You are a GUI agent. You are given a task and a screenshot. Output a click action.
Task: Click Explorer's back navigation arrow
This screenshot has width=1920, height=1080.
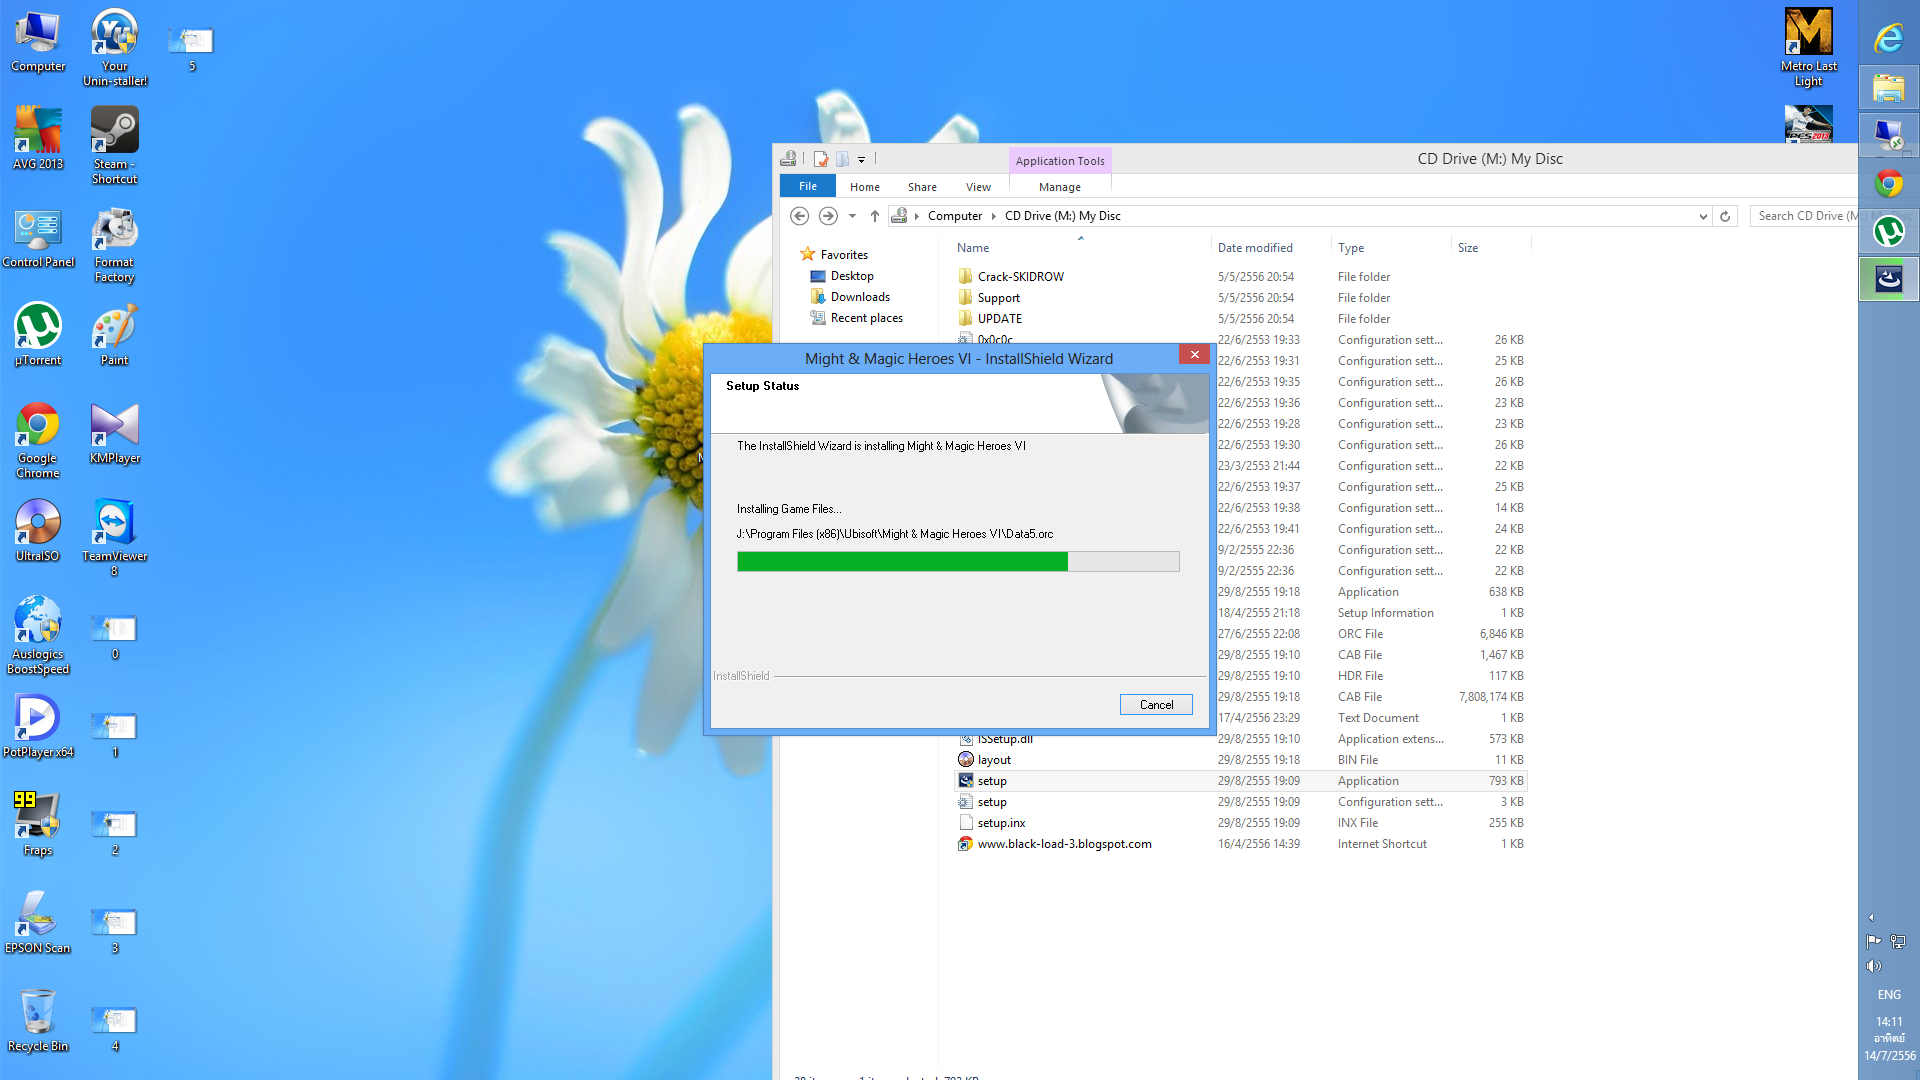click(x=799, y=216)
